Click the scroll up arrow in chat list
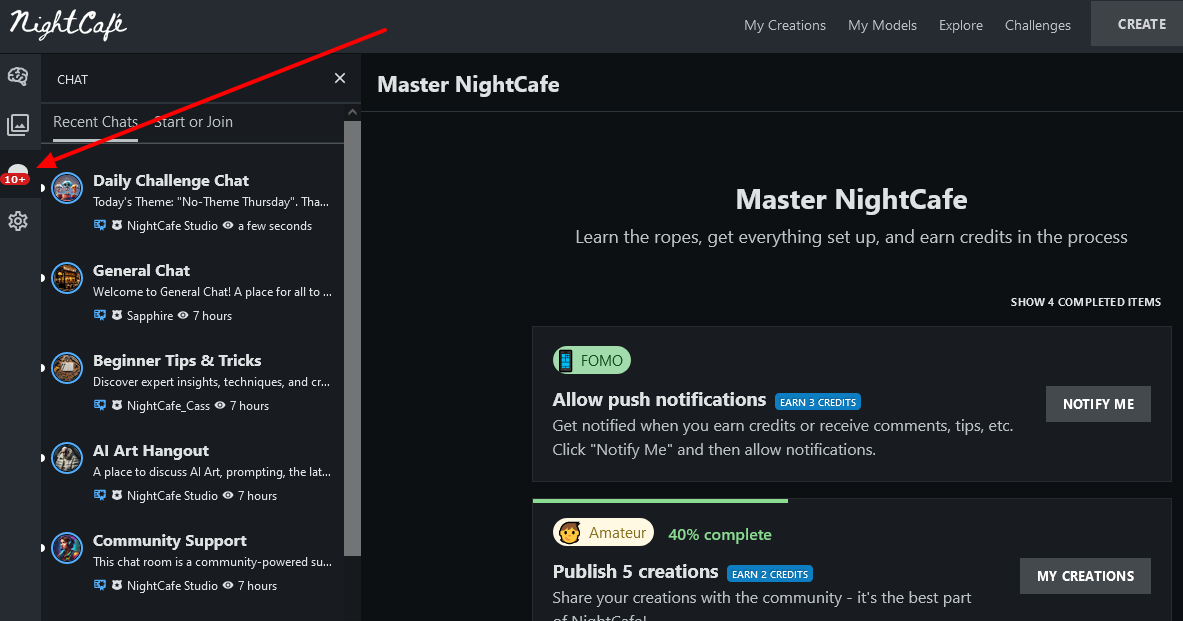The image size is (1183, 621). tap(352, 112)
